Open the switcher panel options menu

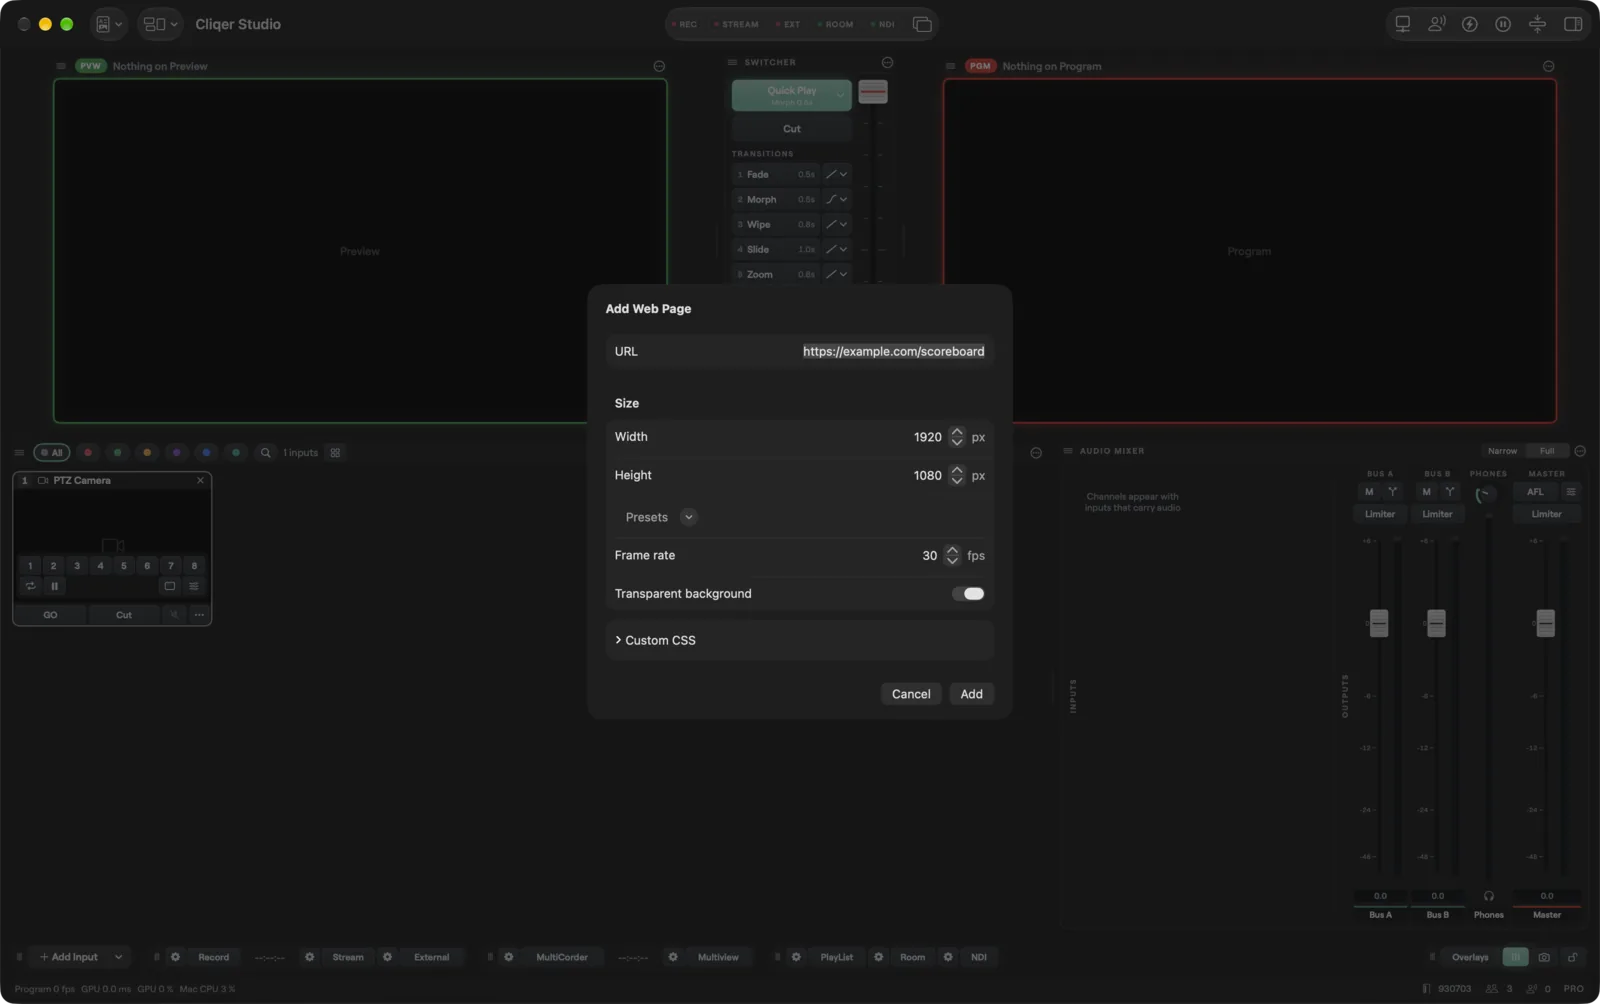(887, 62)
